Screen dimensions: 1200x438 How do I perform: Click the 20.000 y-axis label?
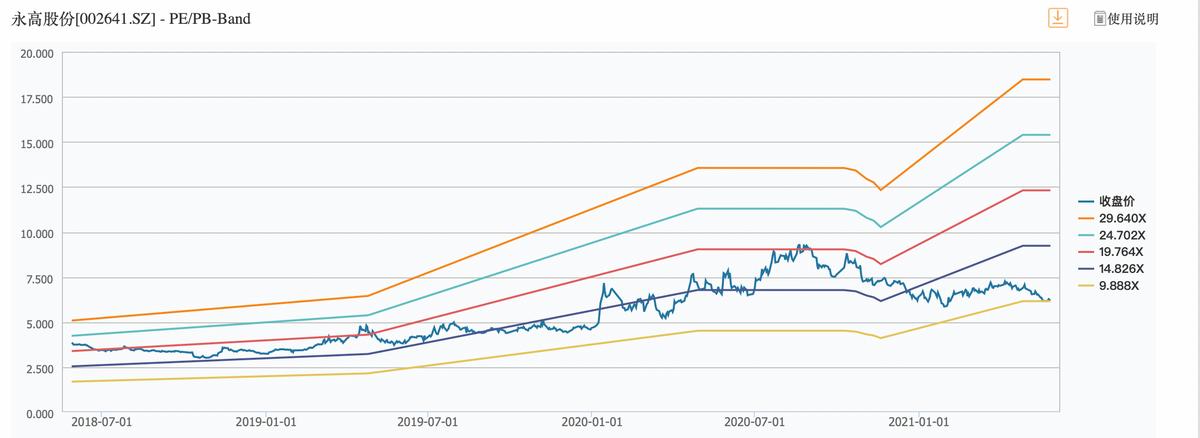coord(37,53)
